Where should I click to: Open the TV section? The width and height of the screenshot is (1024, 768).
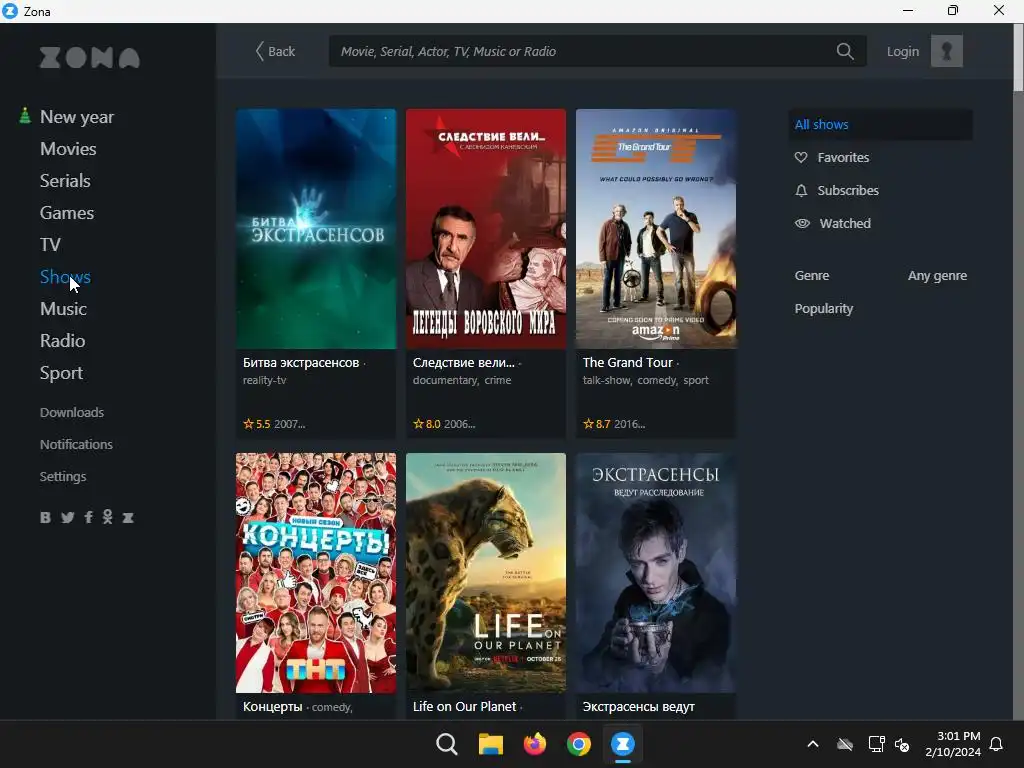pos(50,245)
